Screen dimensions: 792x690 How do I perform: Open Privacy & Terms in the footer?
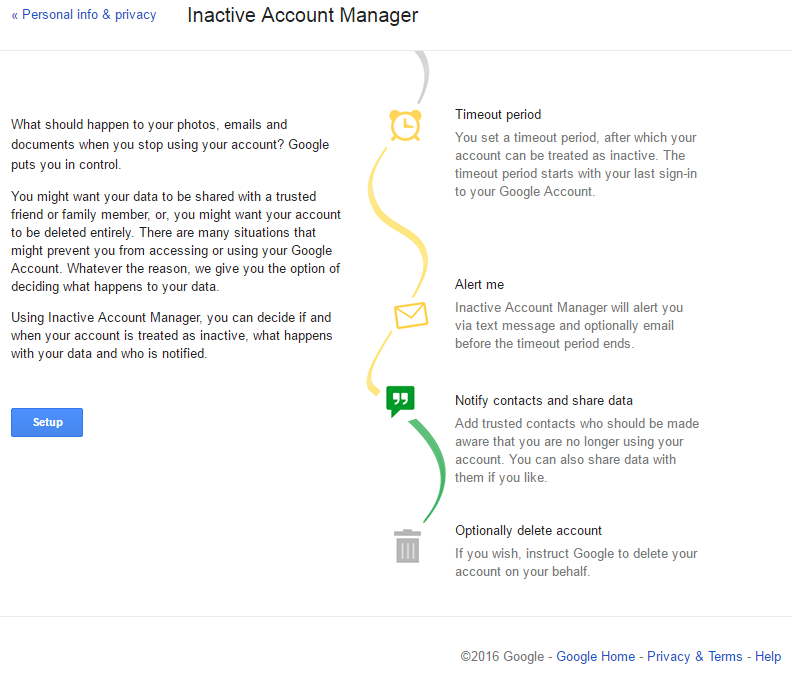coord(695,656)
